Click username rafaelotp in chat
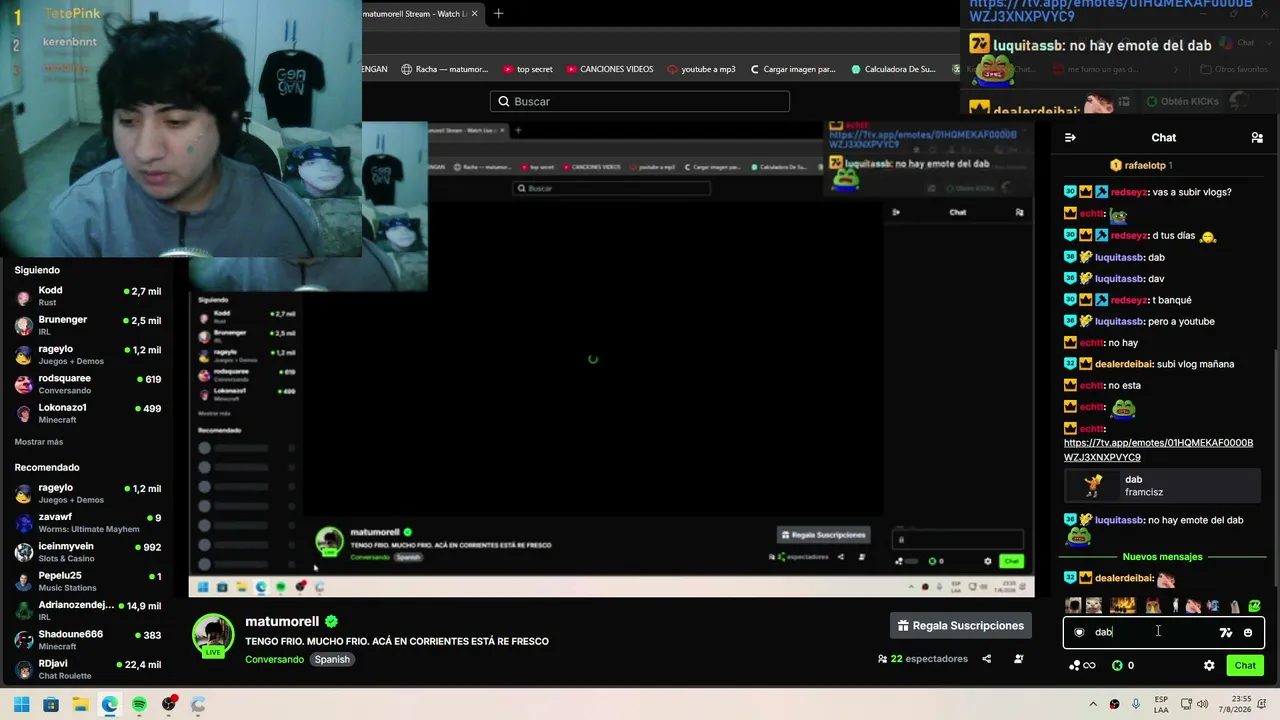1280x720 pixels. (x=1145, y=165)
